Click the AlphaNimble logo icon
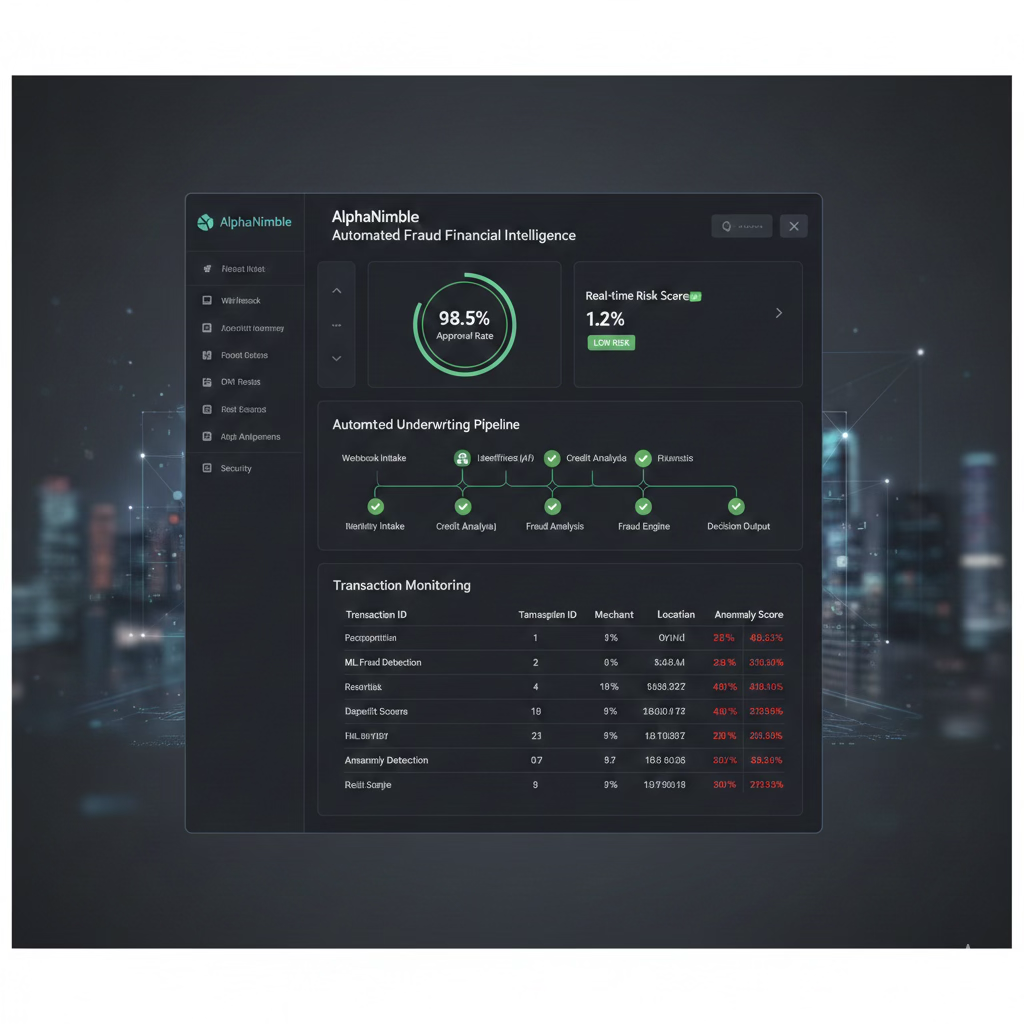The height and width of the screenshot is (1024, 1024). [x=205, y=221]
